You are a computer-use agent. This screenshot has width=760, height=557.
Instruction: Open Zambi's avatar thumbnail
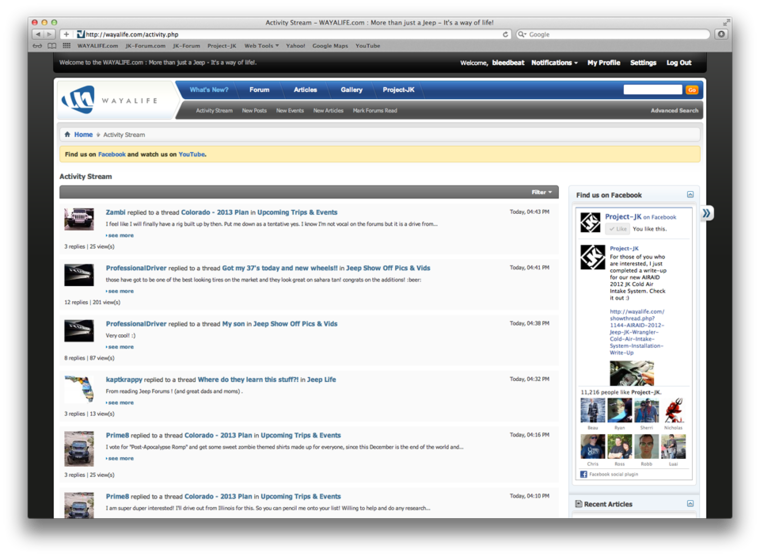click(79, 218)
